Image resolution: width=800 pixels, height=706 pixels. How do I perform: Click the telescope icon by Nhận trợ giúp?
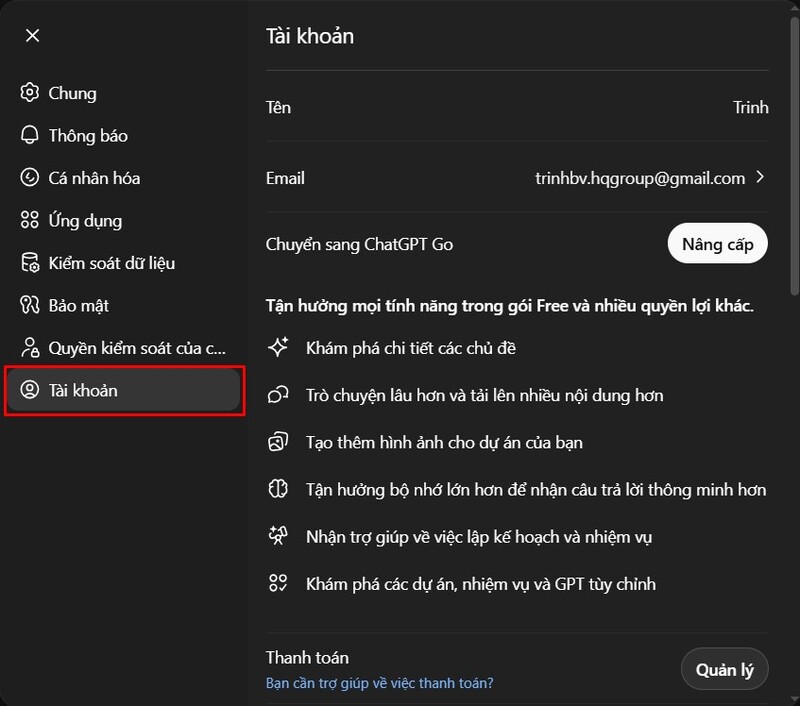278,536
